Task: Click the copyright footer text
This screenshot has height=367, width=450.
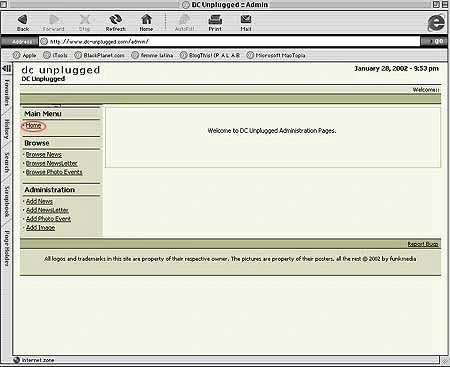Action: coord(230,259)
